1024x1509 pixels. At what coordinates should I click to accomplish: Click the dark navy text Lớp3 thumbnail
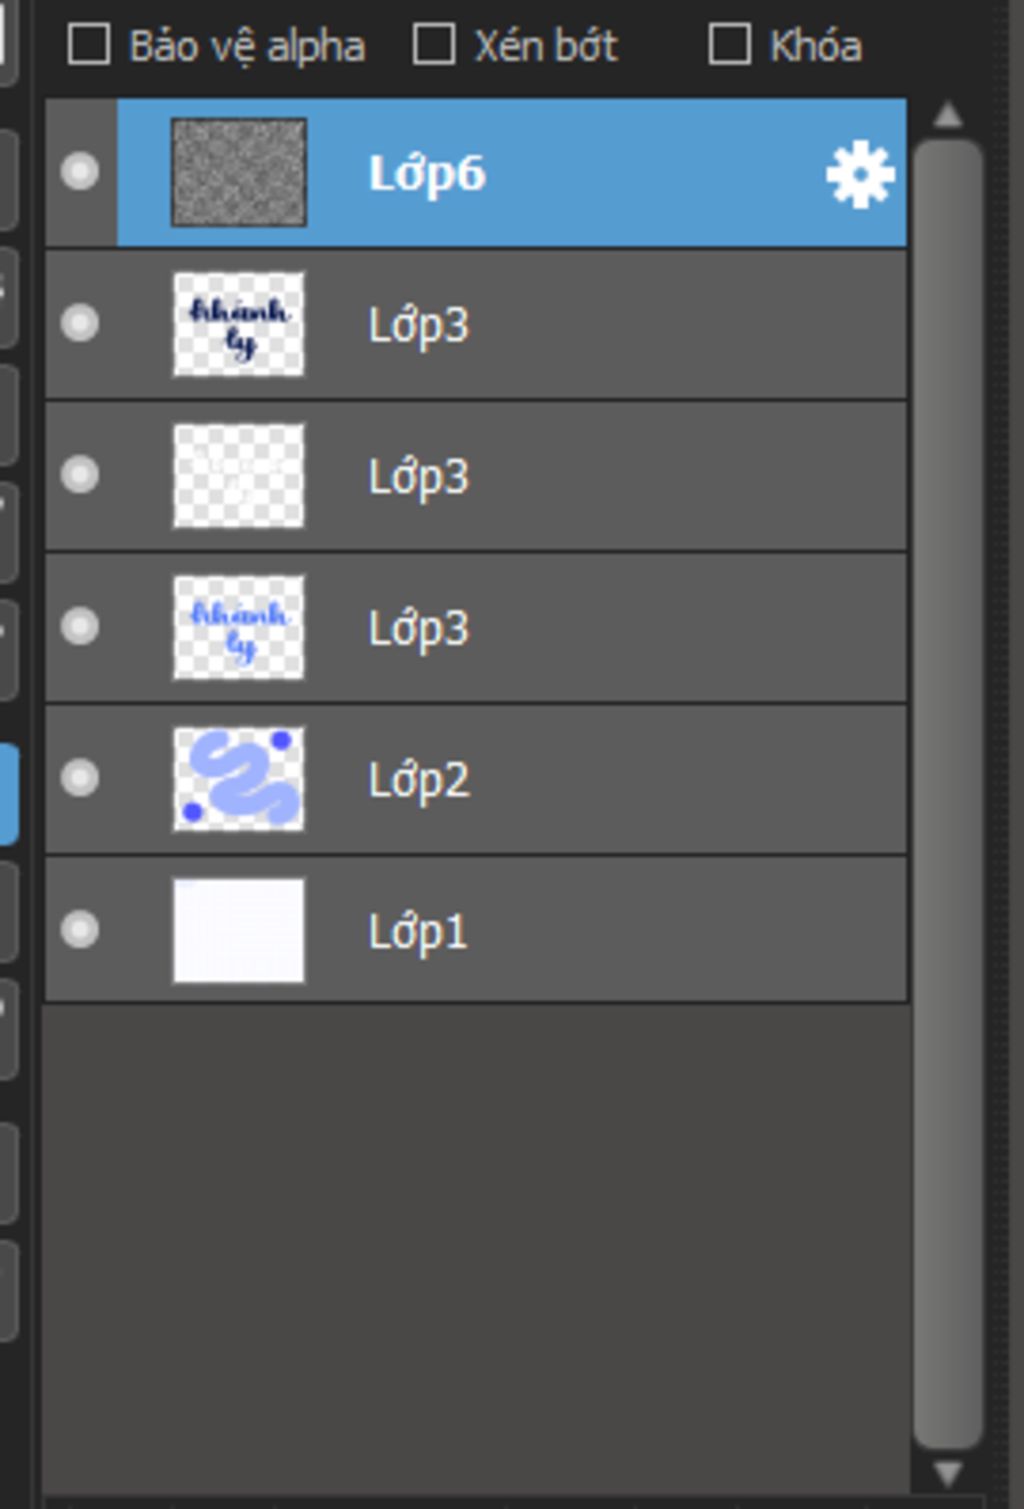point(239,324)
